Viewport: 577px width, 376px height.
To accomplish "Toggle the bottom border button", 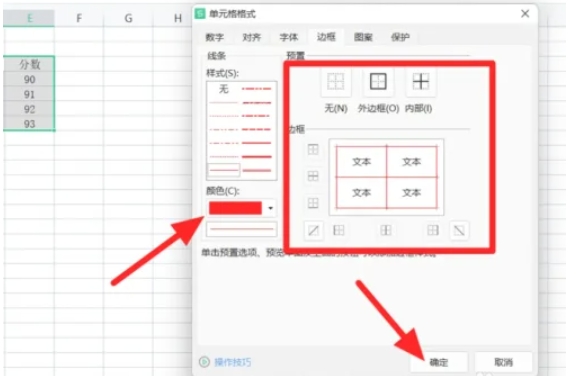I will 313,203.
